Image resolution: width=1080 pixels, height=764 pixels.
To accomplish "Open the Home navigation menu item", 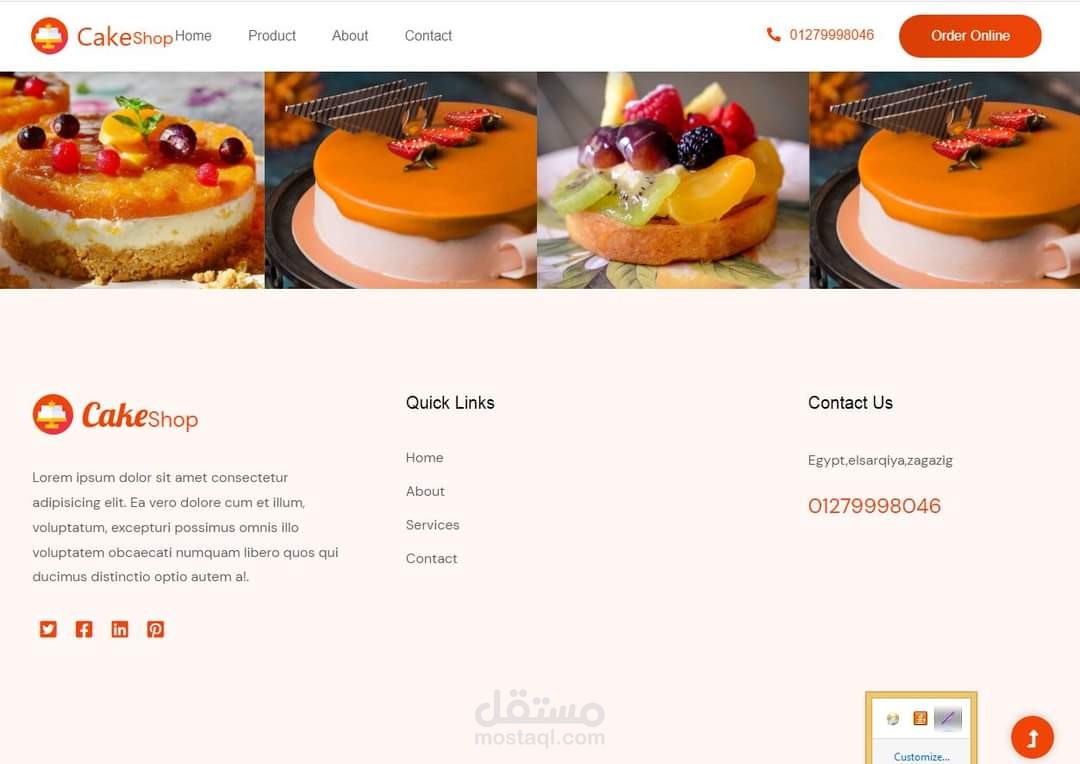I will (193, 36).
